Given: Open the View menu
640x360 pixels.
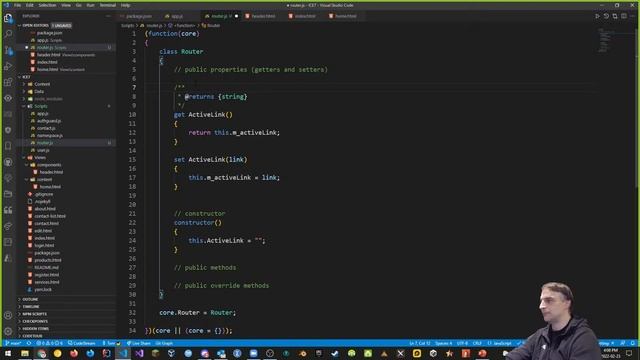Looking at the screenshot, I should click(66, 5).
